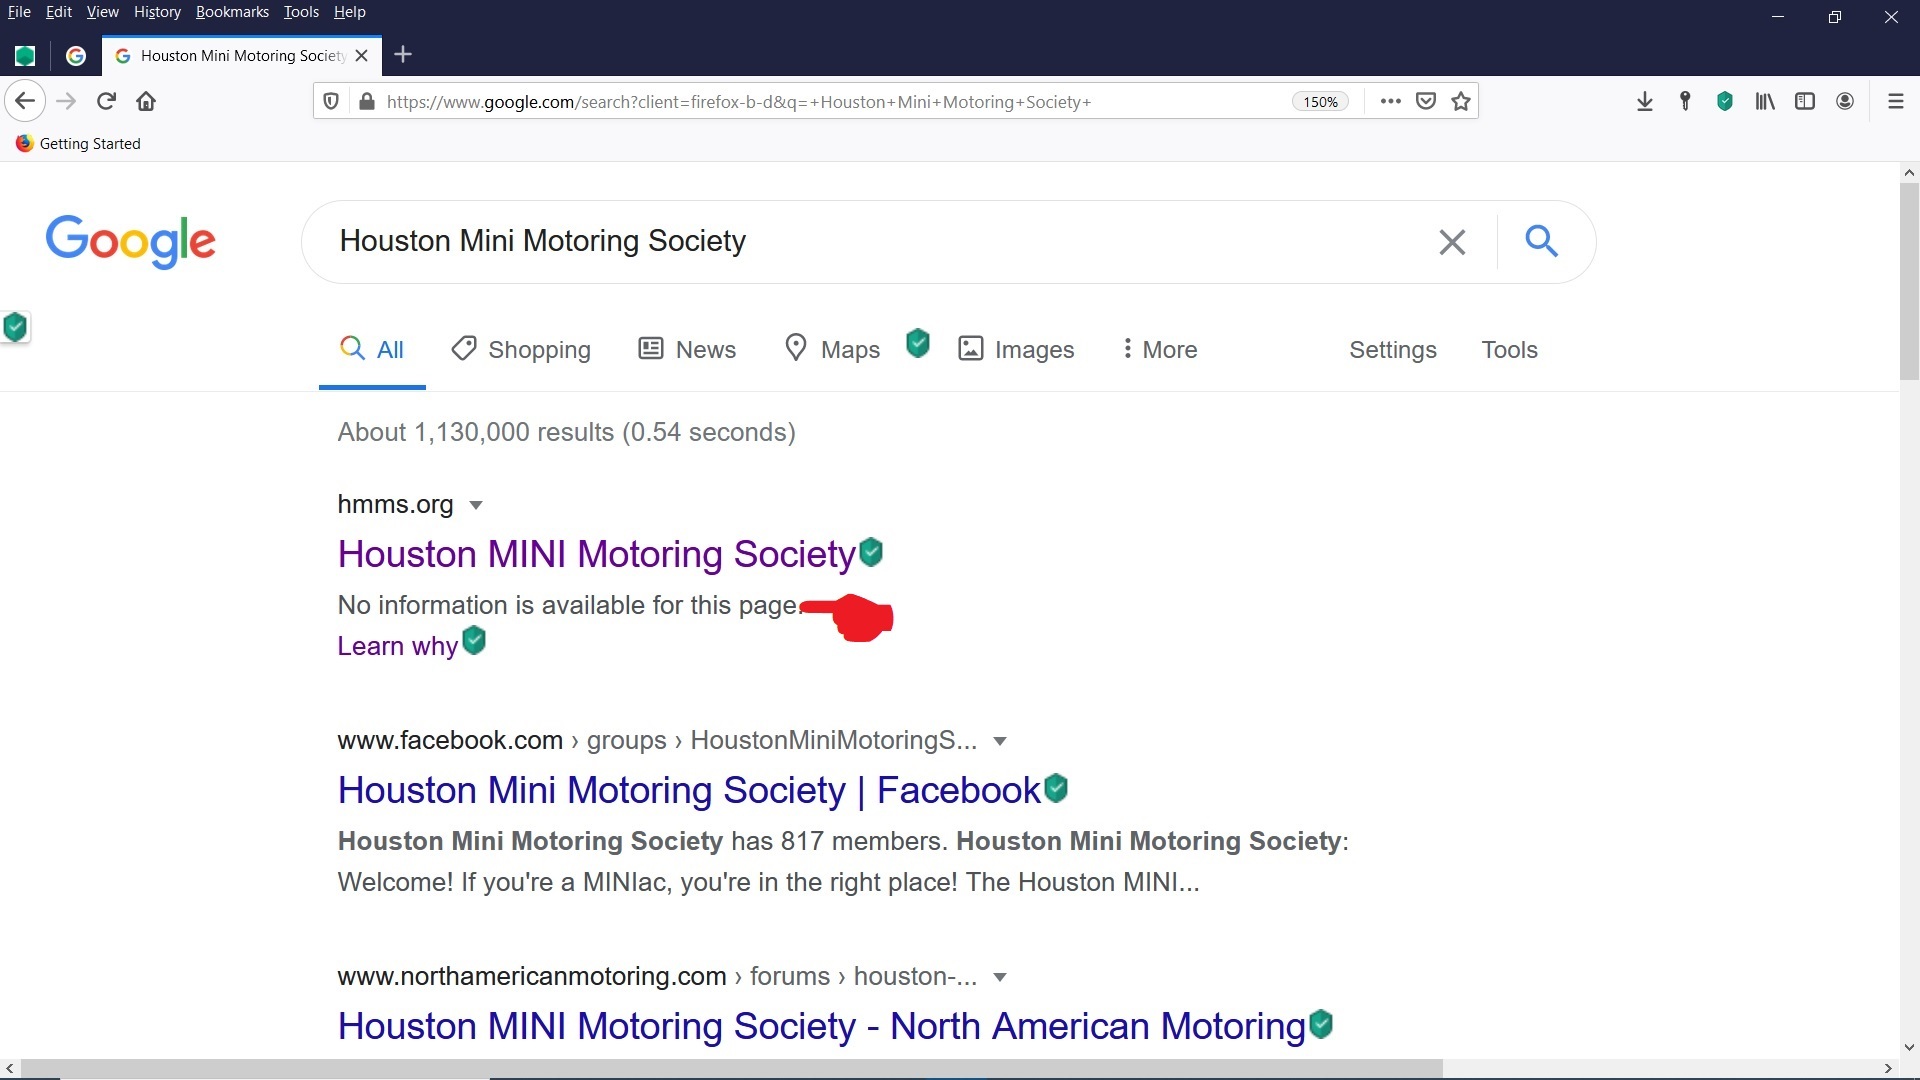Select the All results tab
This screenshot has width=1920, height=1080.
tap(372, 349)
